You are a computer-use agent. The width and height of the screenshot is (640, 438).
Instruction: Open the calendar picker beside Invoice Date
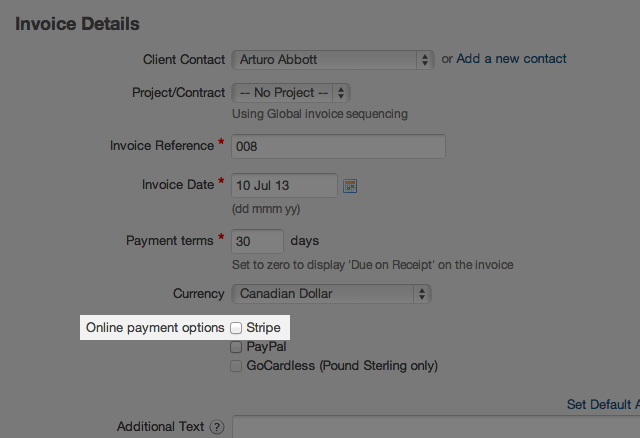point(350,185)
